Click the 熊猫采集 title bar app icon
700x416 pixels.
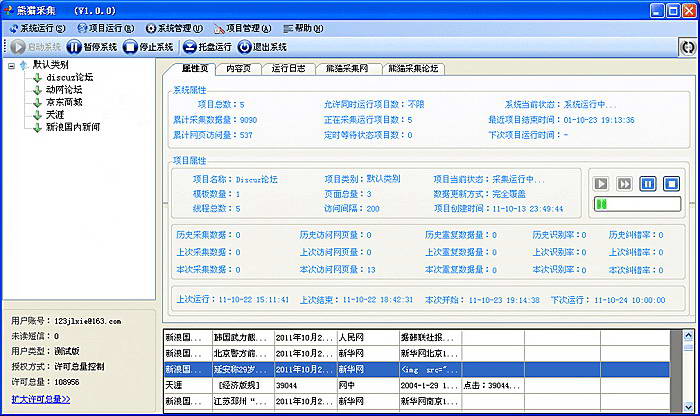click(8, 10)
